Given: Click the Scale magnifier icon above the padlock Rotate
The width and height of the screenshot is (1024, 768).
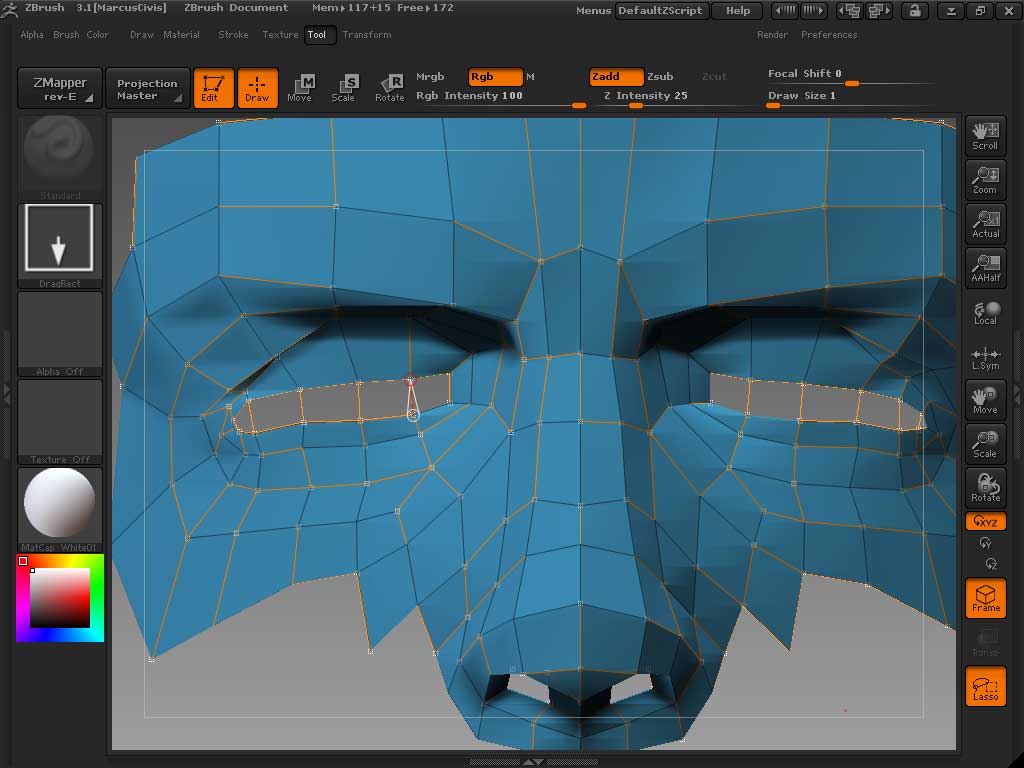Looking at the screenshot, I should (x=985, y=444).
